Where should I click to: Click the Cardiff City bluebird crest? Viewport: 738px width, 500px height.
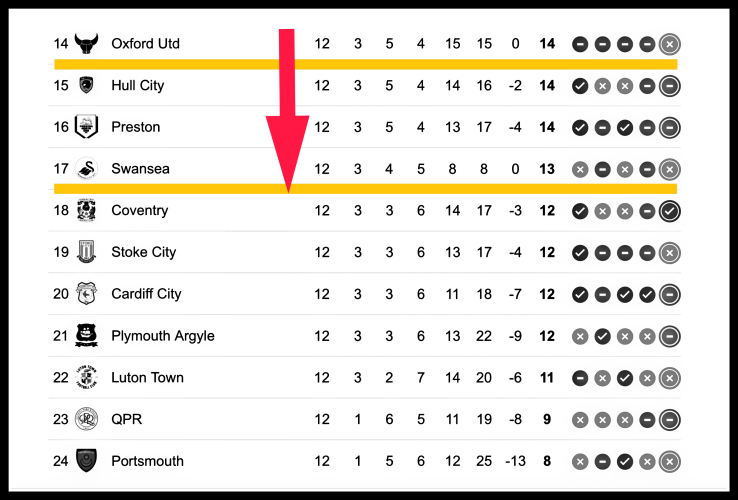point(87,294)
